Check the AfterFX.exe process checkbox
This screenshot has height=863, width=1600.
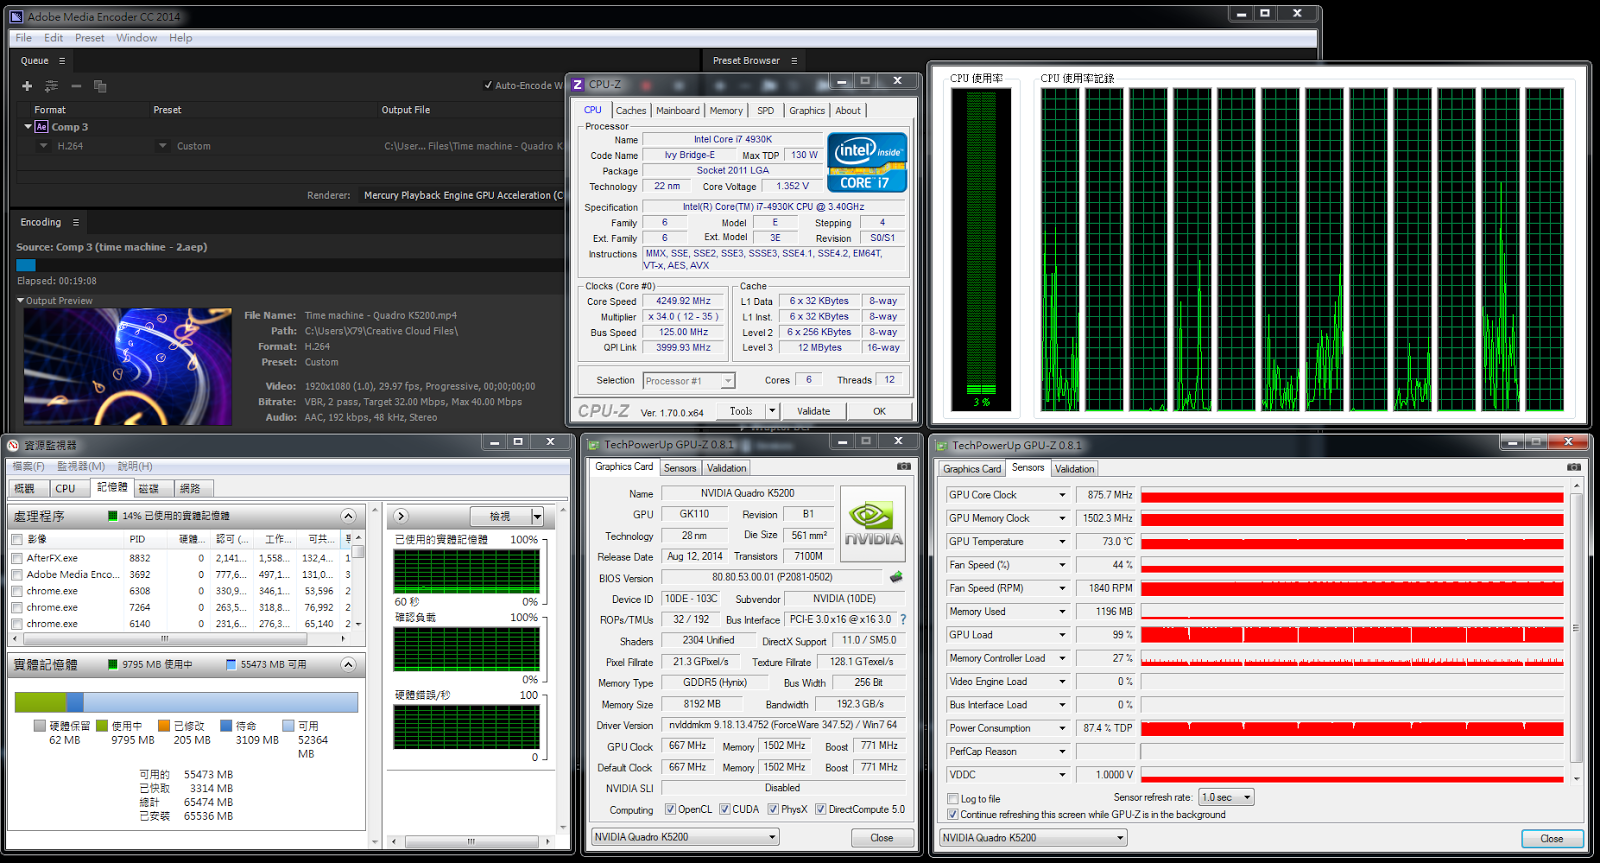pos(17,558)
